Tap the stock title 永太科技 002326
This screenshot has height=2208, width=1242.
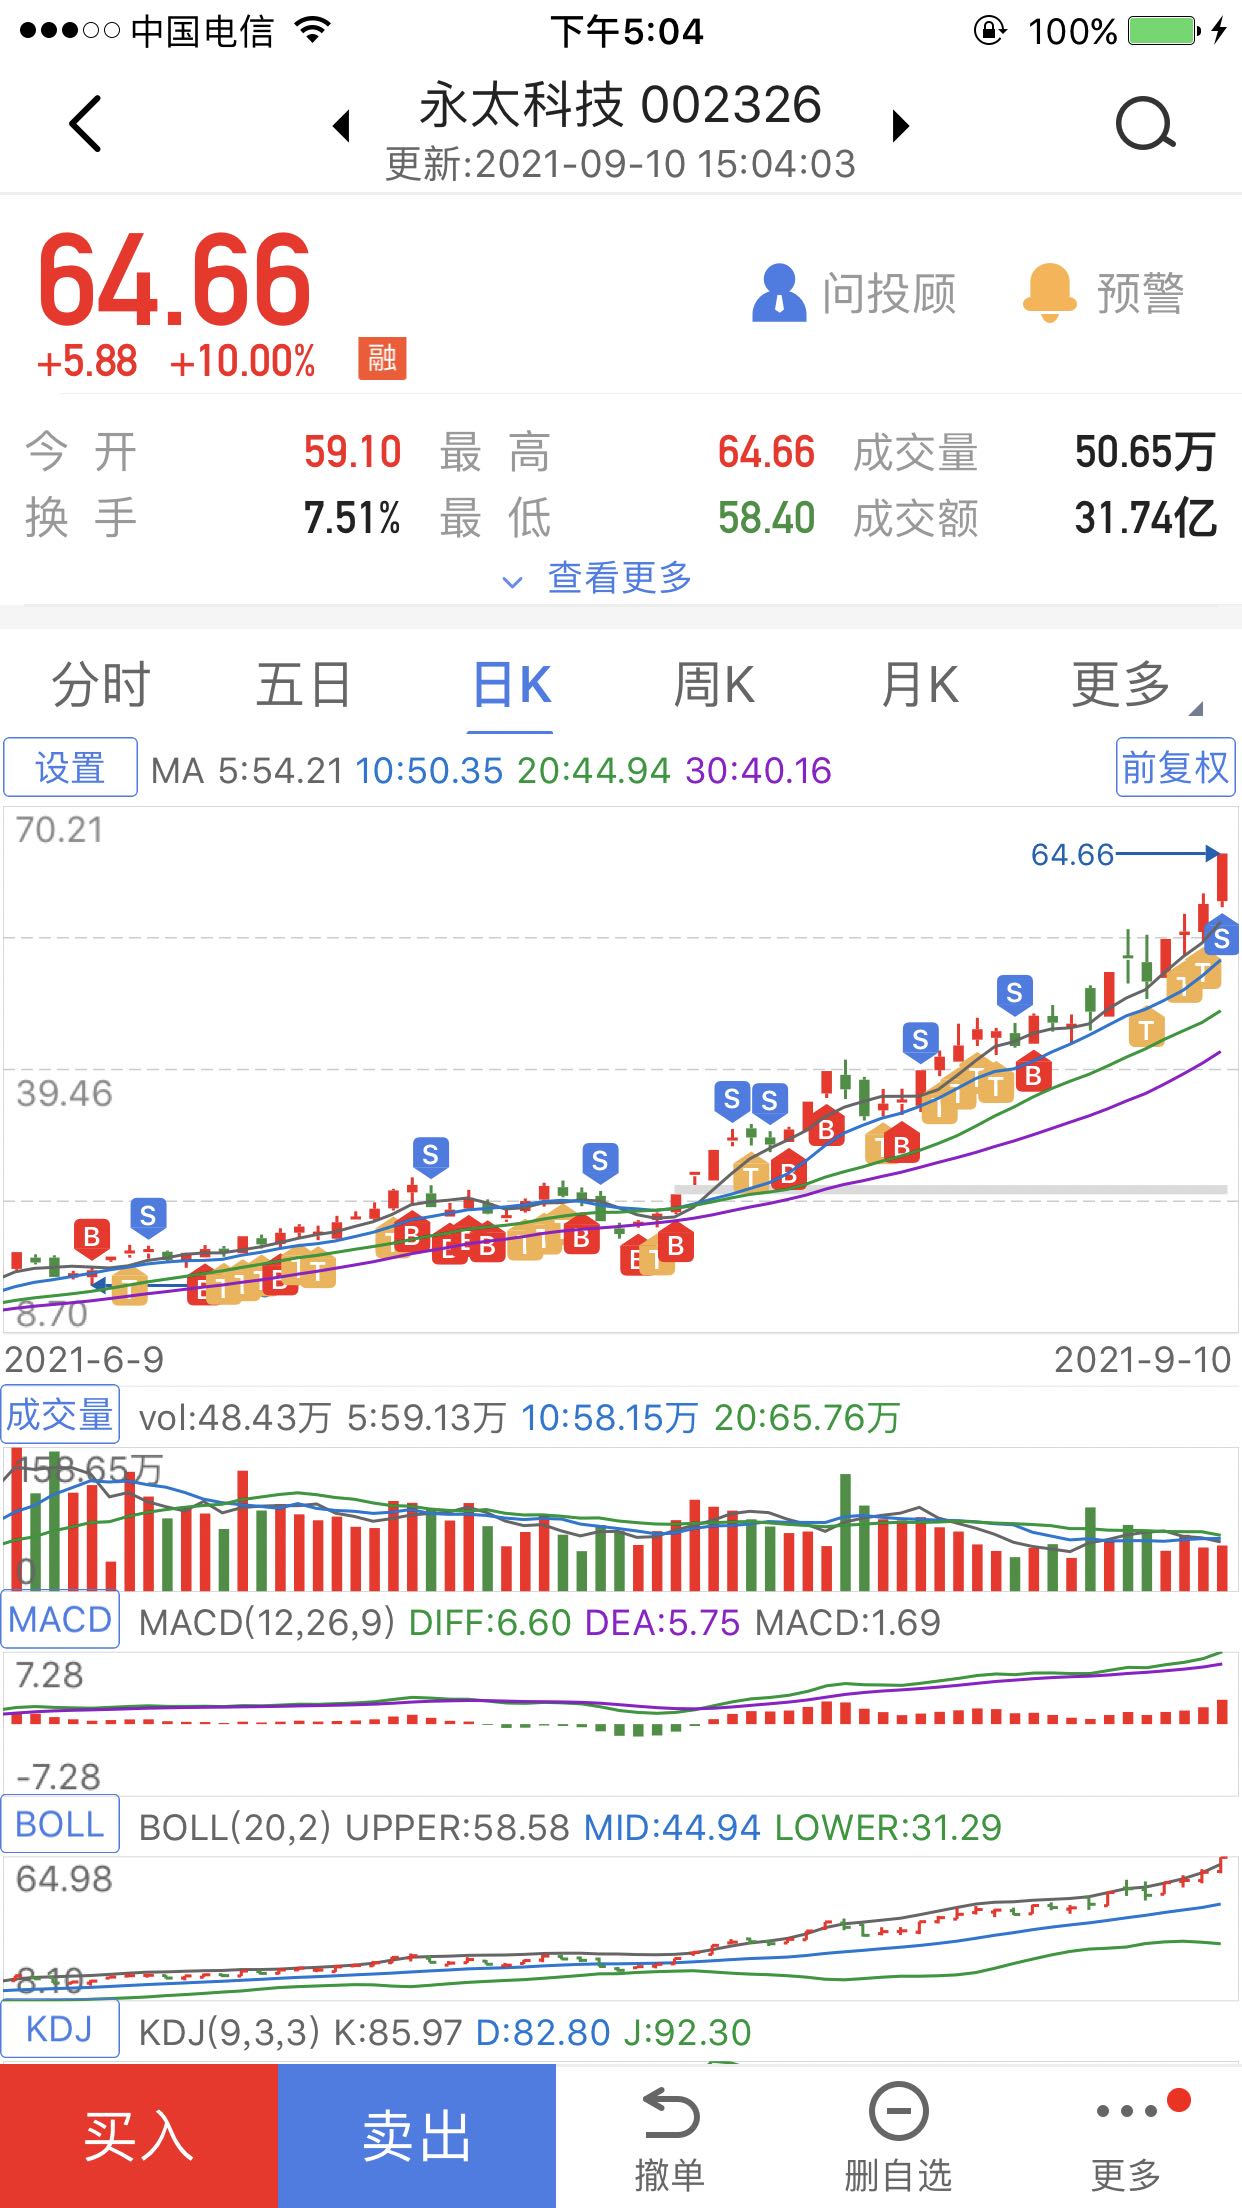pyautogui.click(x=620, y=105)
